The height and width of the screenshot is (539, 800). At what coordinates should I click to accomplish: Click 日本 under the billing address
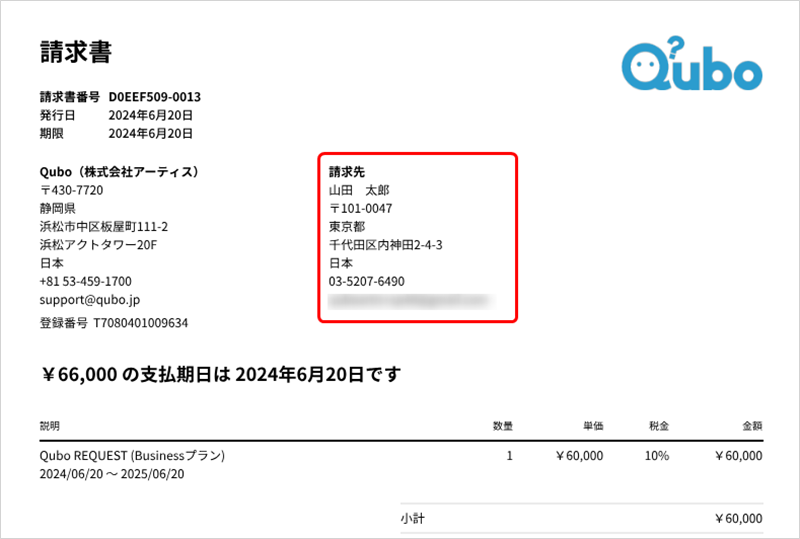pyautogui.click(x=341, y=263)
